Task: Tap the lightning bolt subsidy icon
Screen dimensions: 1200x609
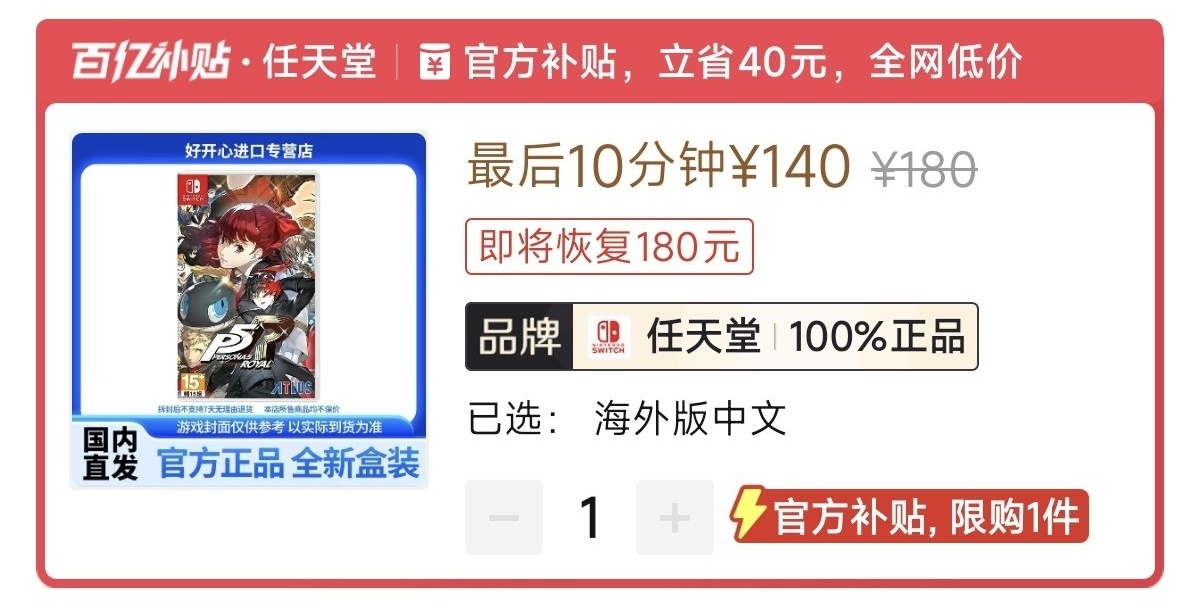Action: (750, 515)
